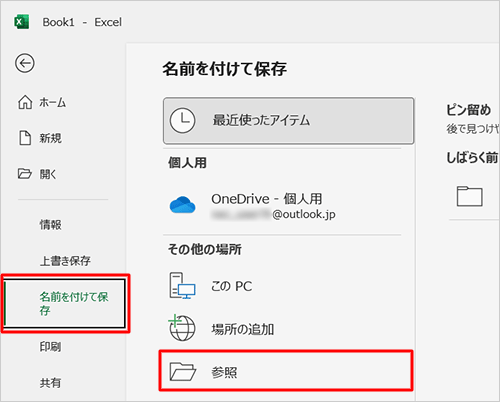This screenshot has height=402, width=500.
Task: Click the open folder icon beside 開く
Action: click(x=25, y=174)
